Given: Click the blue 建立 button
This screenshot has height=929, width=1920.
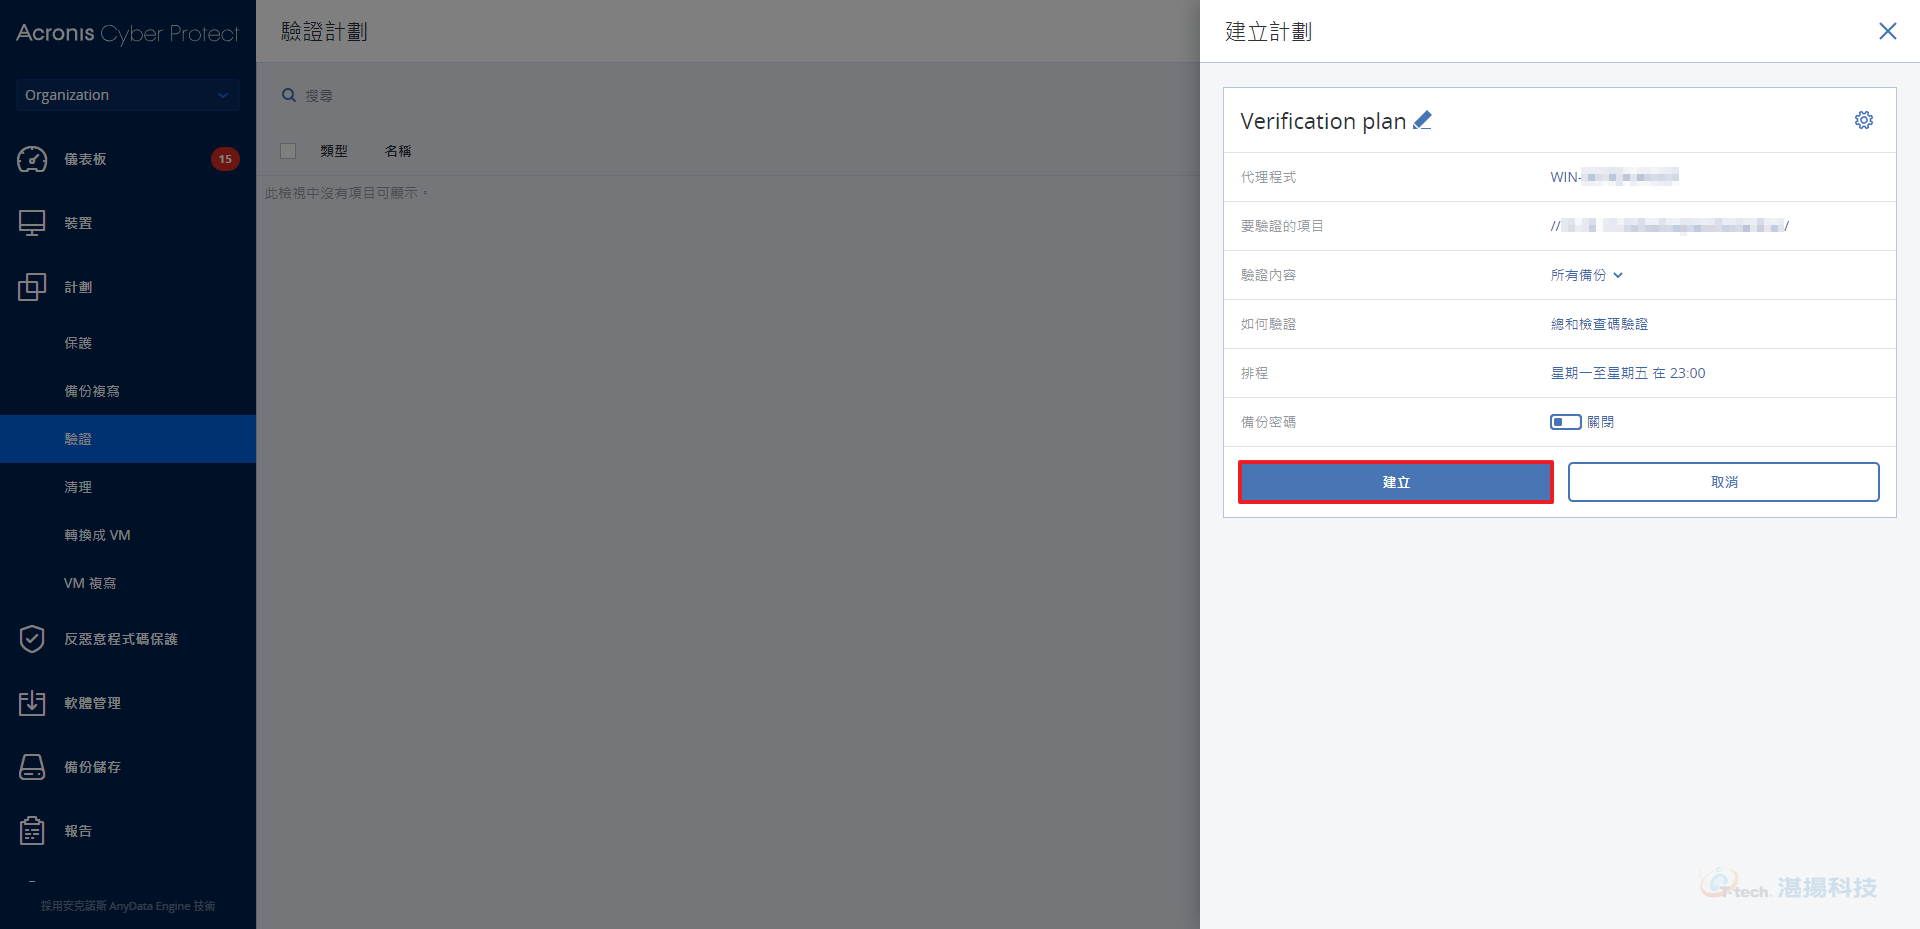Looking at the screenshot, I should (x=1395, y=482).
